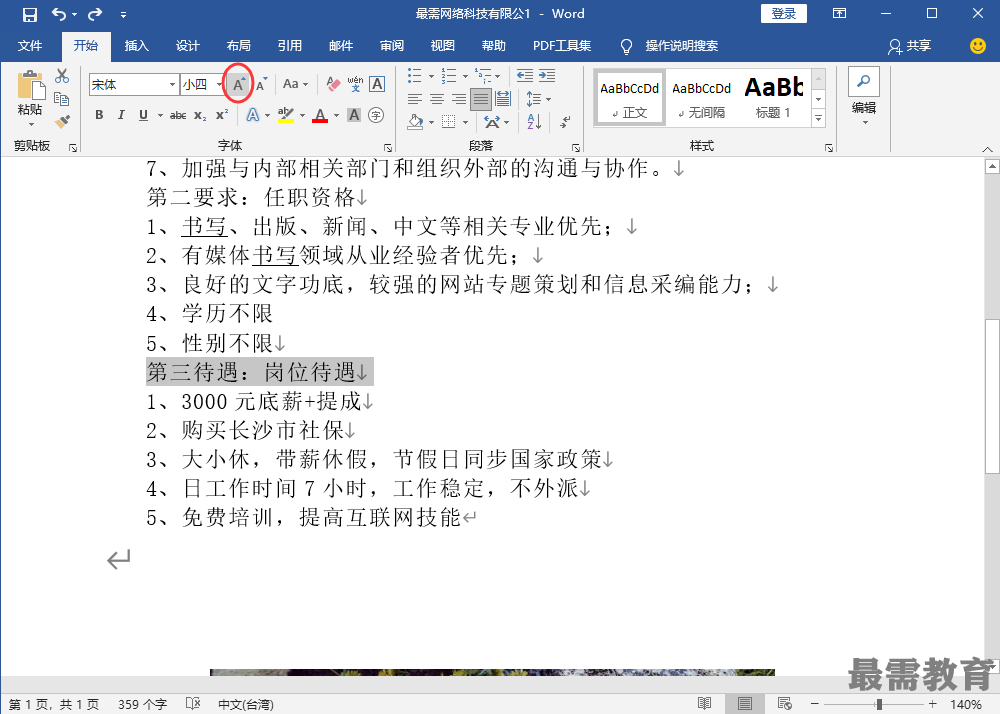Open the bullet list dropdown arrow
This screenshot has width=1000, height=714.
click(x=431, y=76)
